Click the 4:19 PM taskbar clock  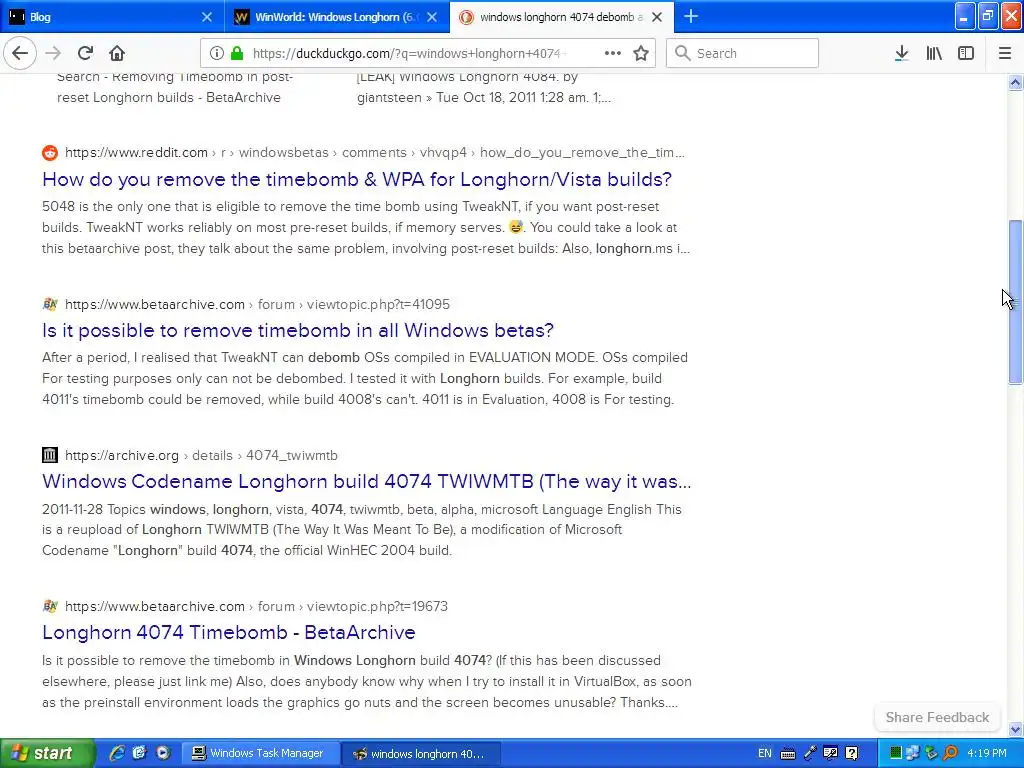(987, 754)
